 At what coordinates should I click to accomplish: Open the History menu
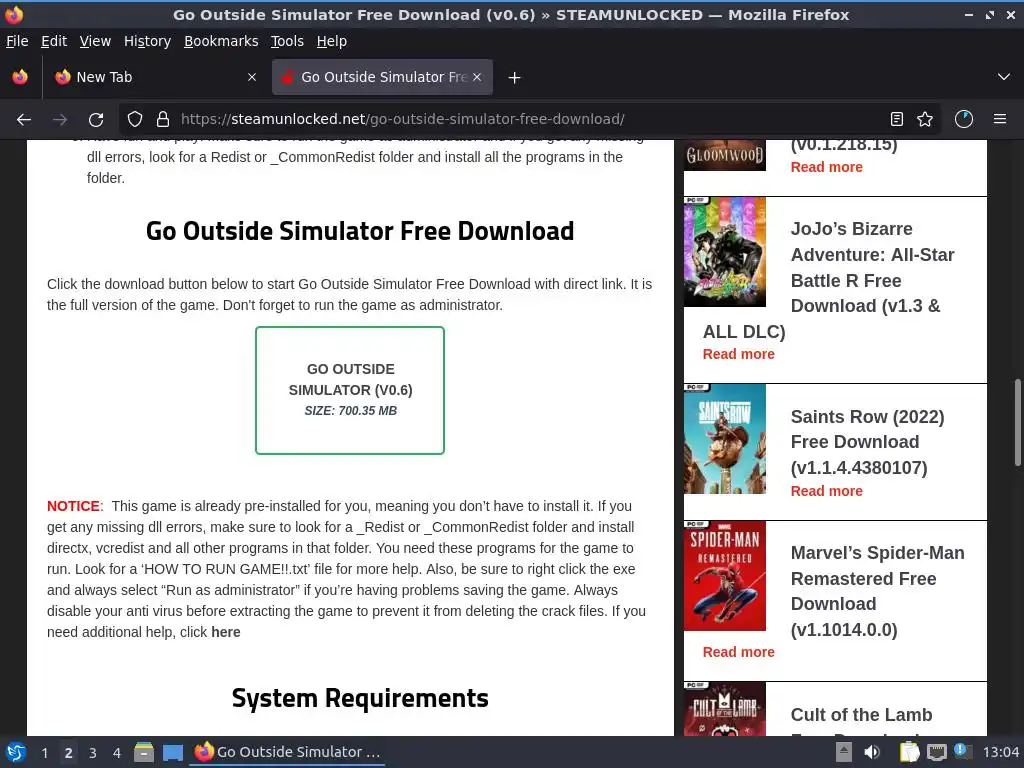[148, 41]
